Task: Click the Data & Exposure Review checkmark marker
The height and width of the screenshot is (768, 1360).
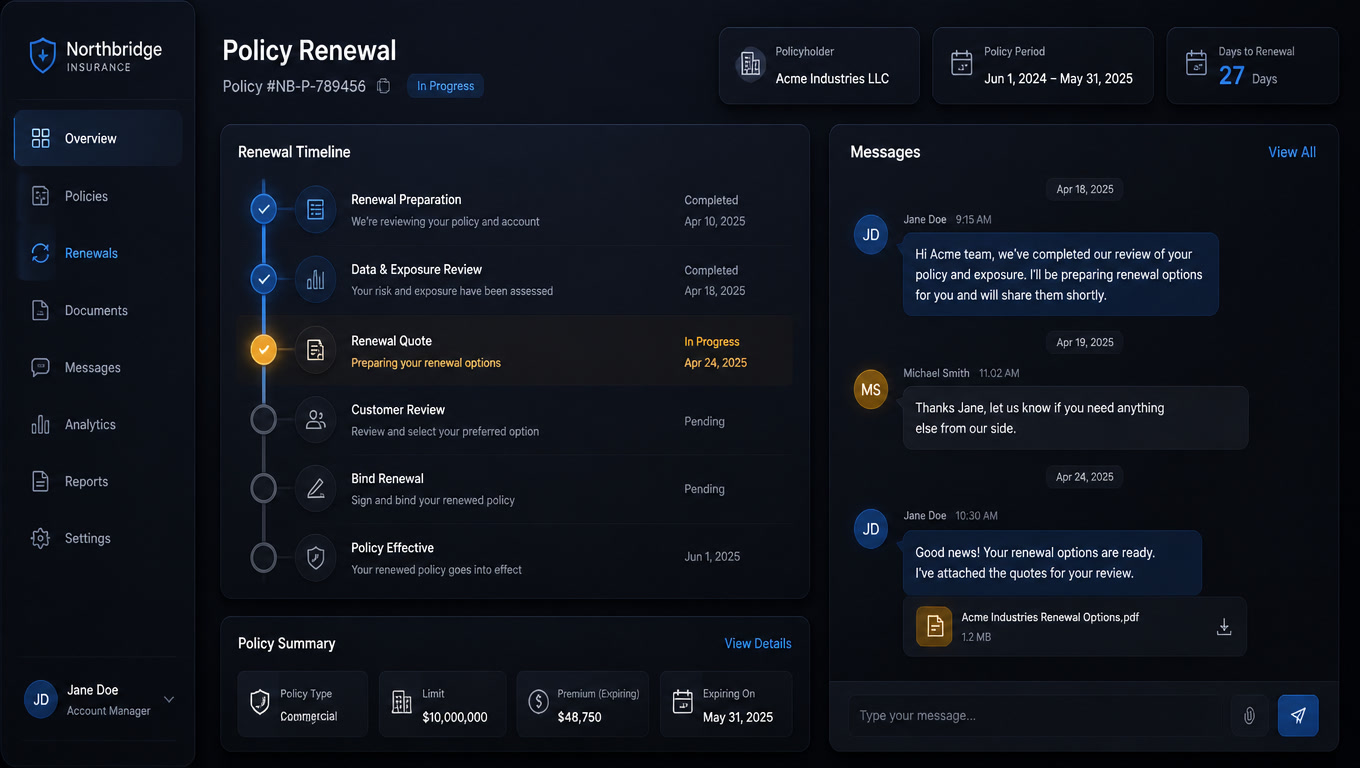Action: (263, 279)
